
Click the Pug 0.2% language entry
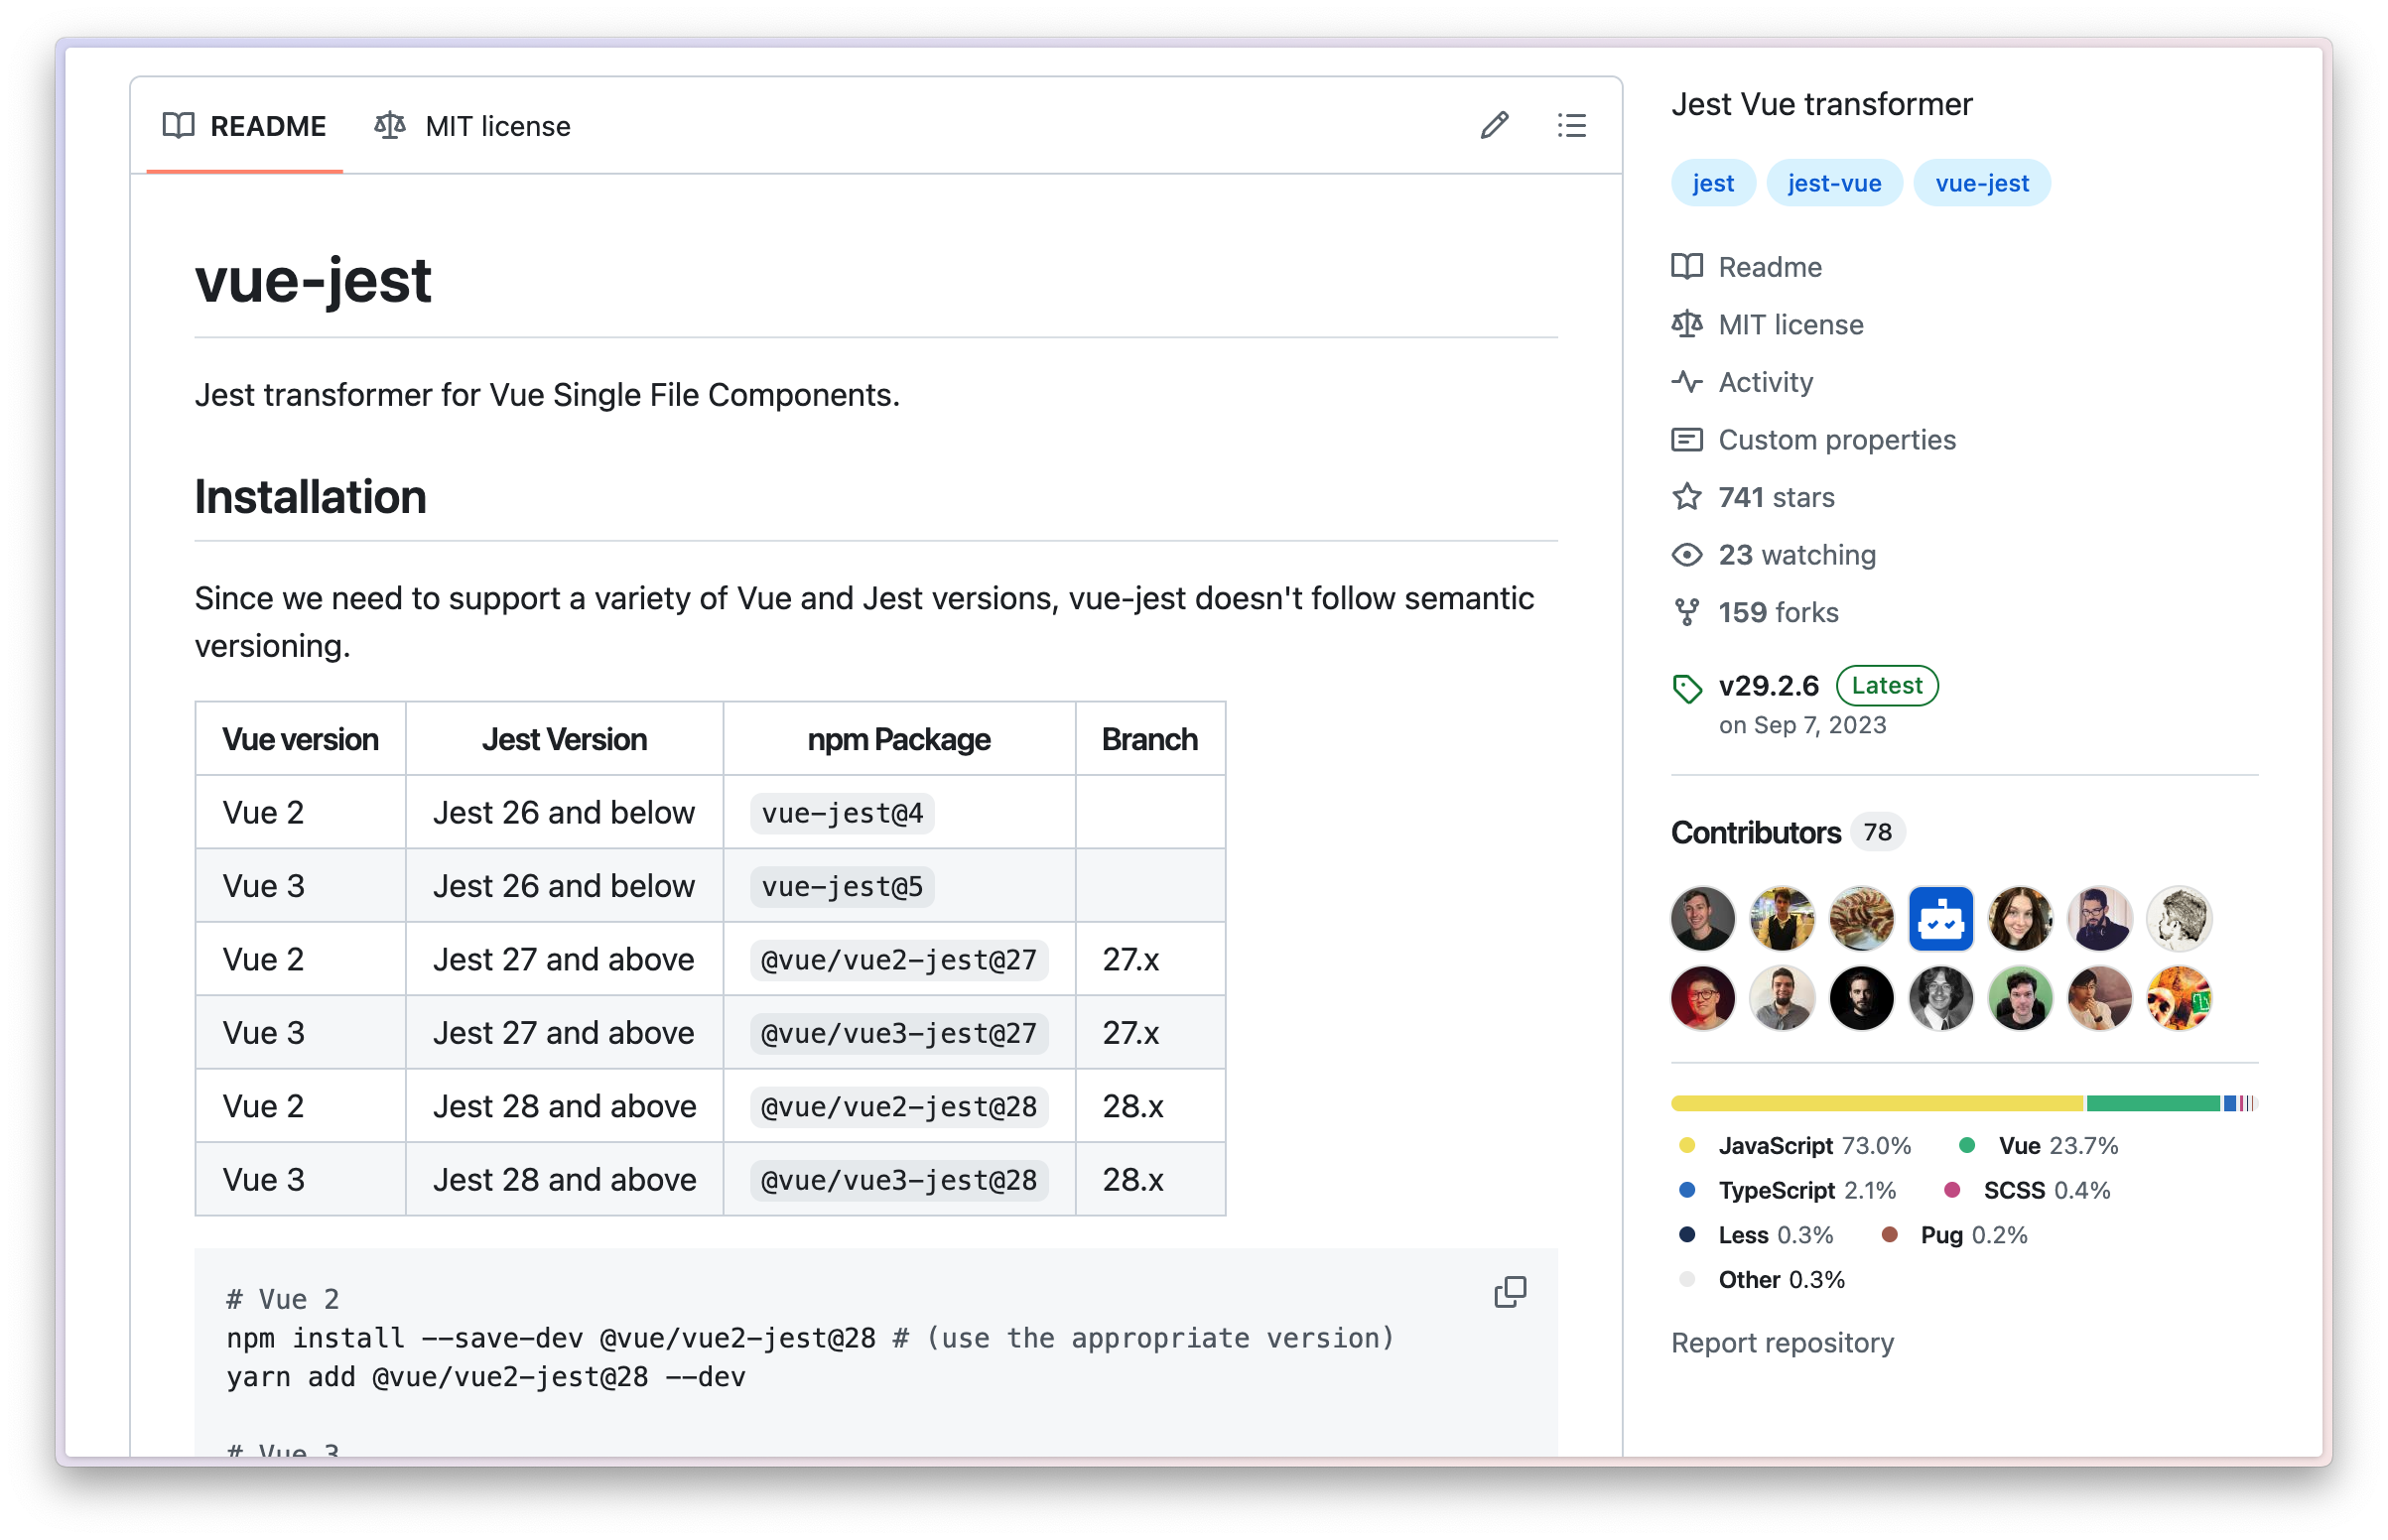tap(1953, 1235)
